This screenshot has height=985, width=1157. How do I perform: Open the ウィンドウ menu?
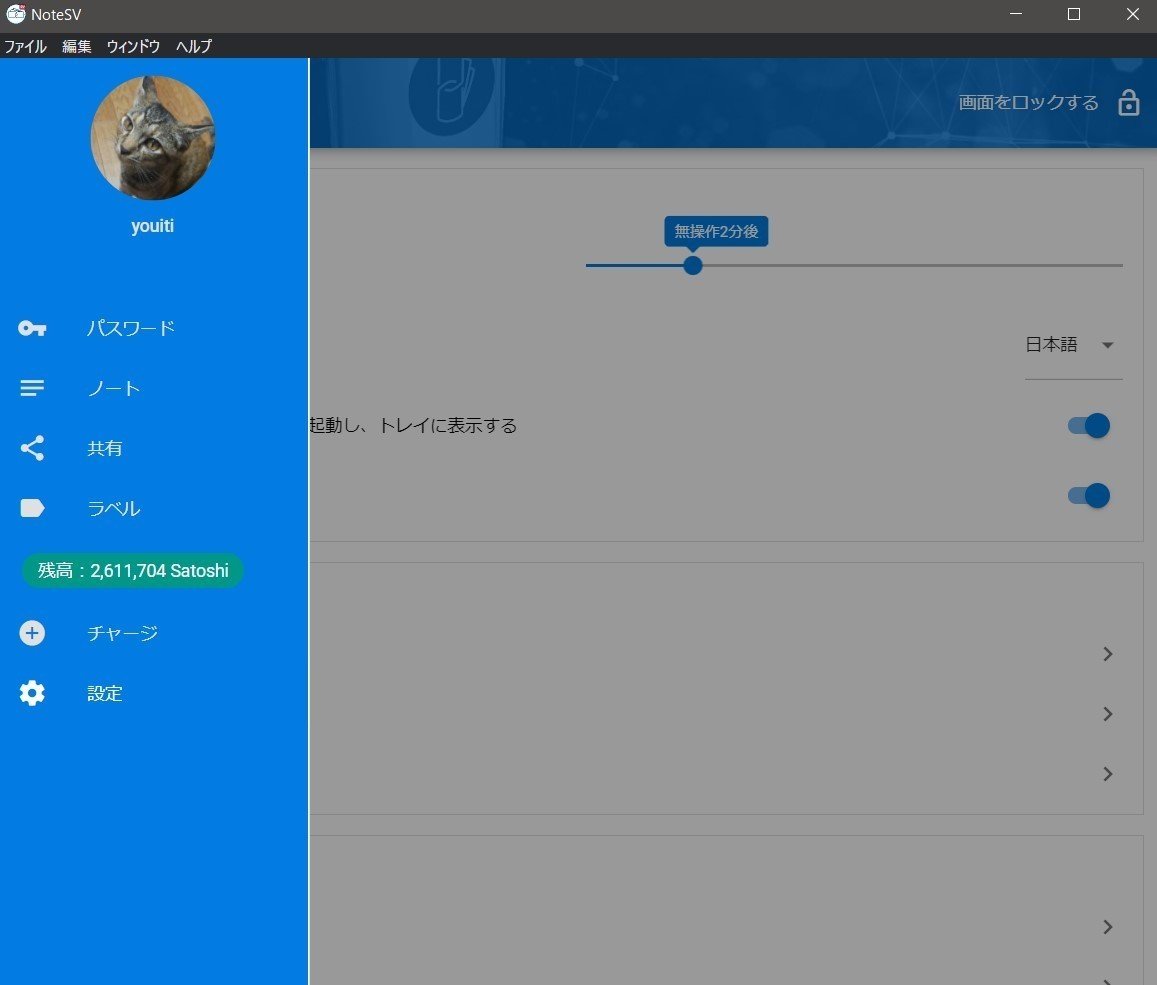(x=132, y=46)
